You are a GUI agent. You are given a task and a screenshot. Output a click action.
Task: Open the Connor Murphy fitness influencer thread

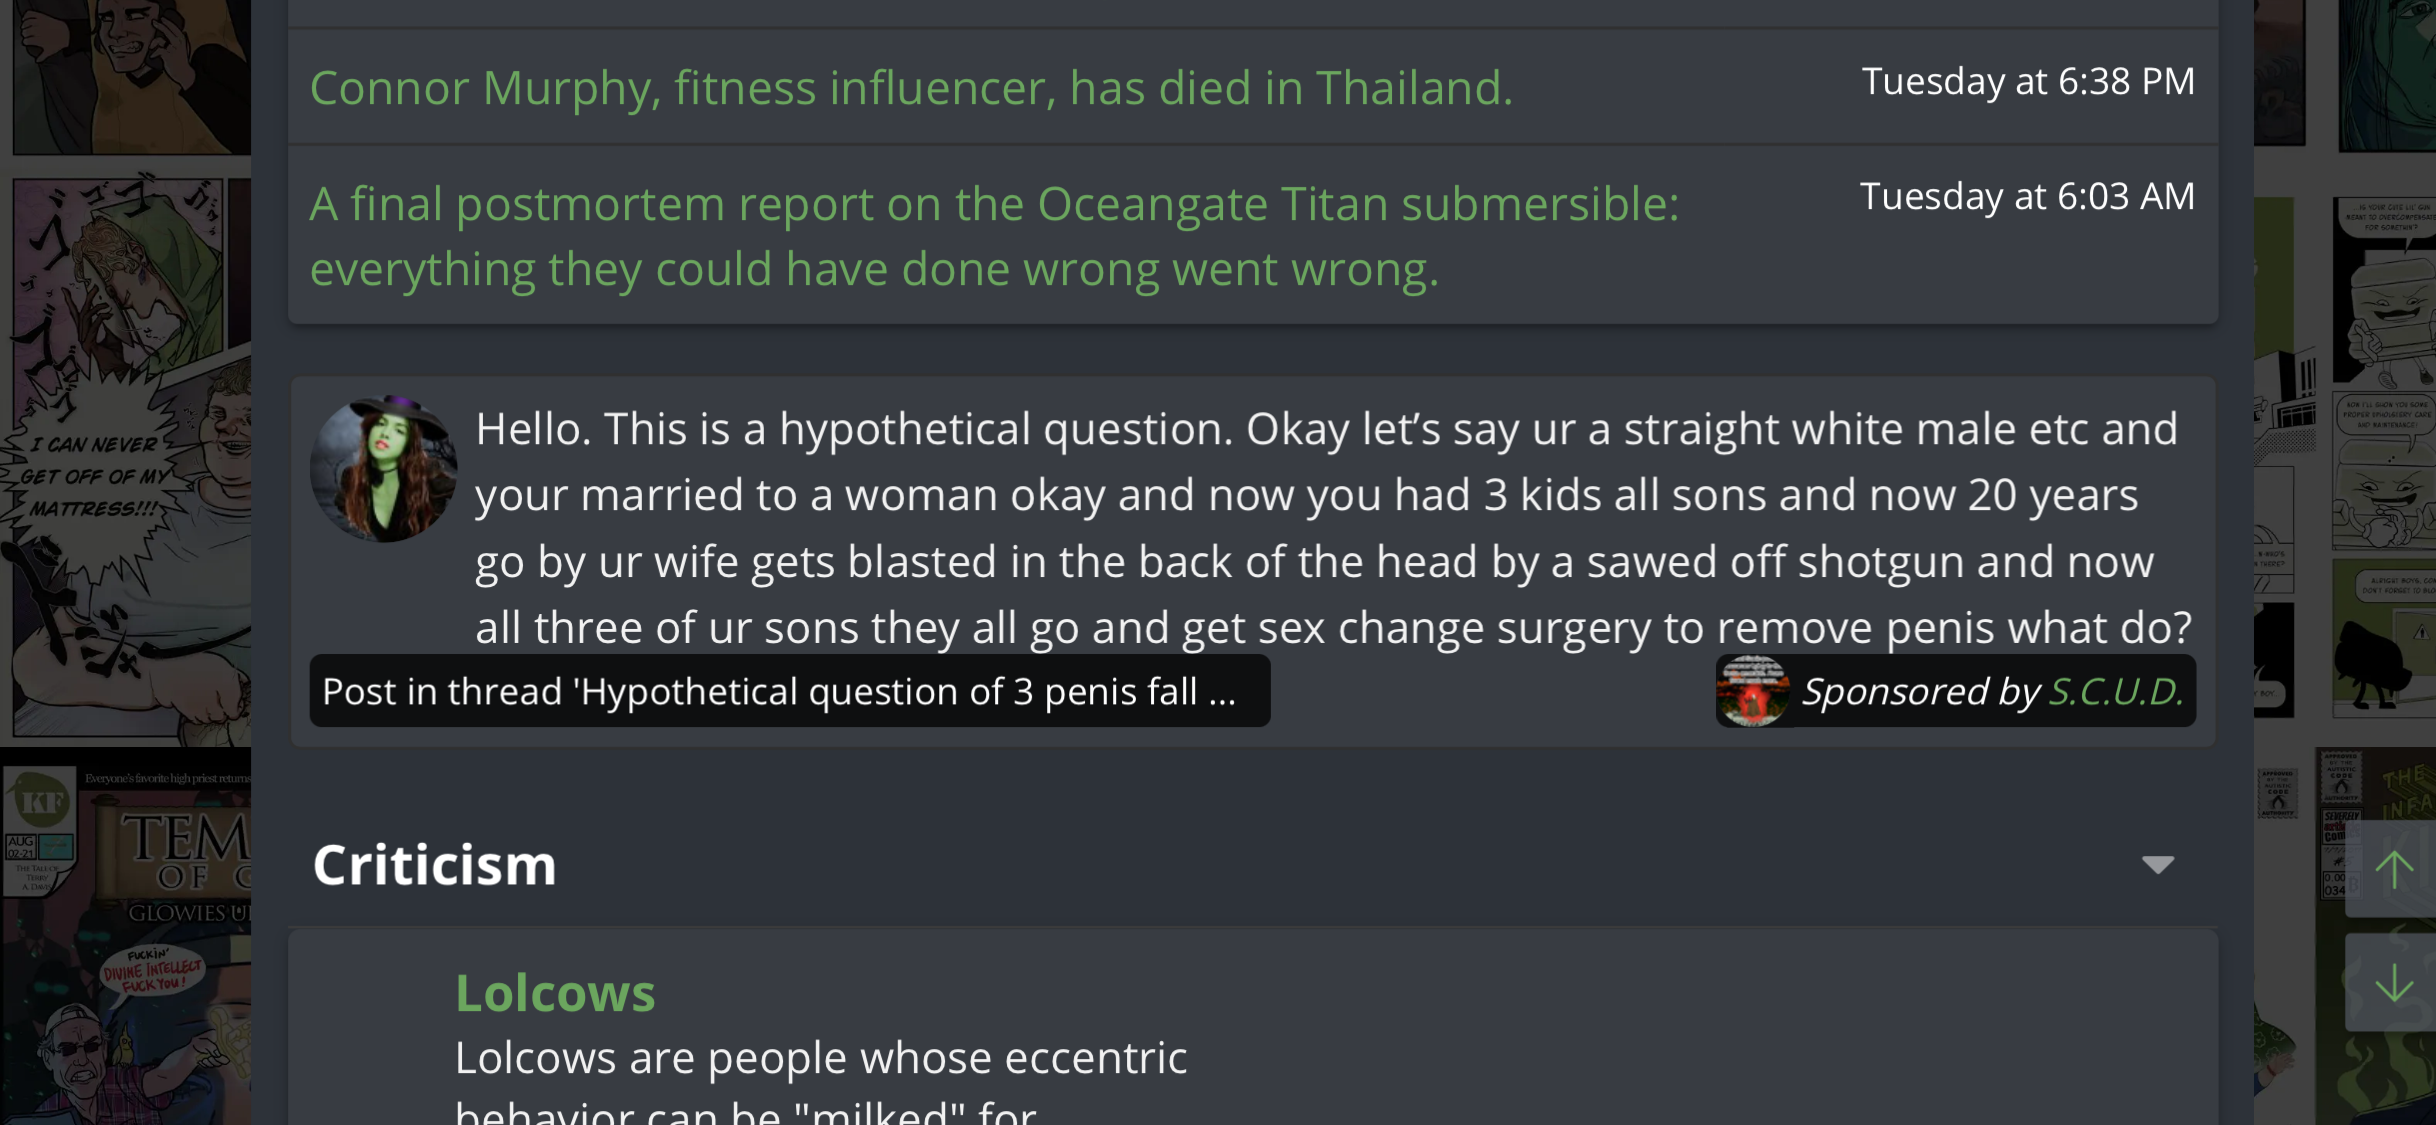[911, 87]
